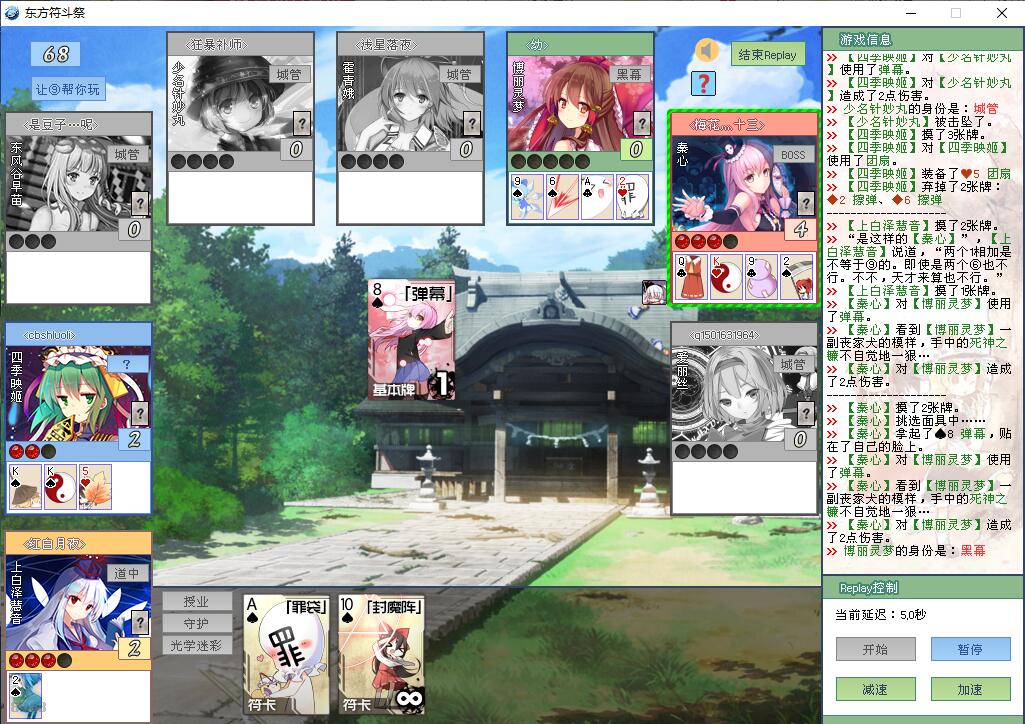Screen dimensions: 1025x724
Task: Select 秦心's 9 of clubs card
Action: 762,276
